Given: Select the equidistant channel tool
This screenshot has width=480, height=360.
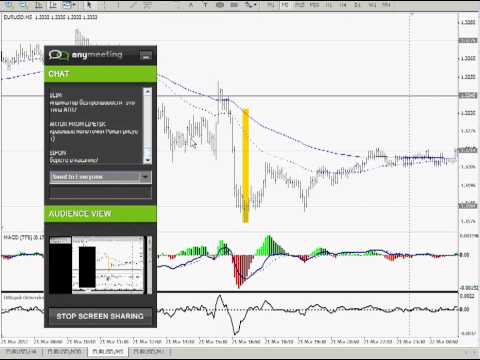Looking at the screenshot, I should (x=147, y=5).
